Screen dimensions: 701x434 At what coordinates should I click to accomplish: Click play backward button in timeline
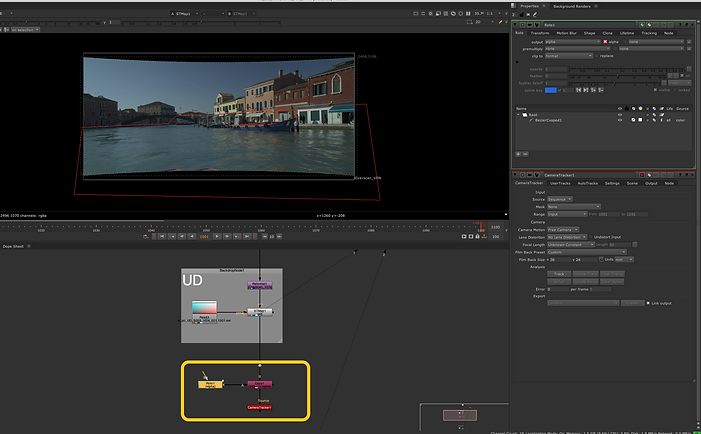[x=192, y=236]
